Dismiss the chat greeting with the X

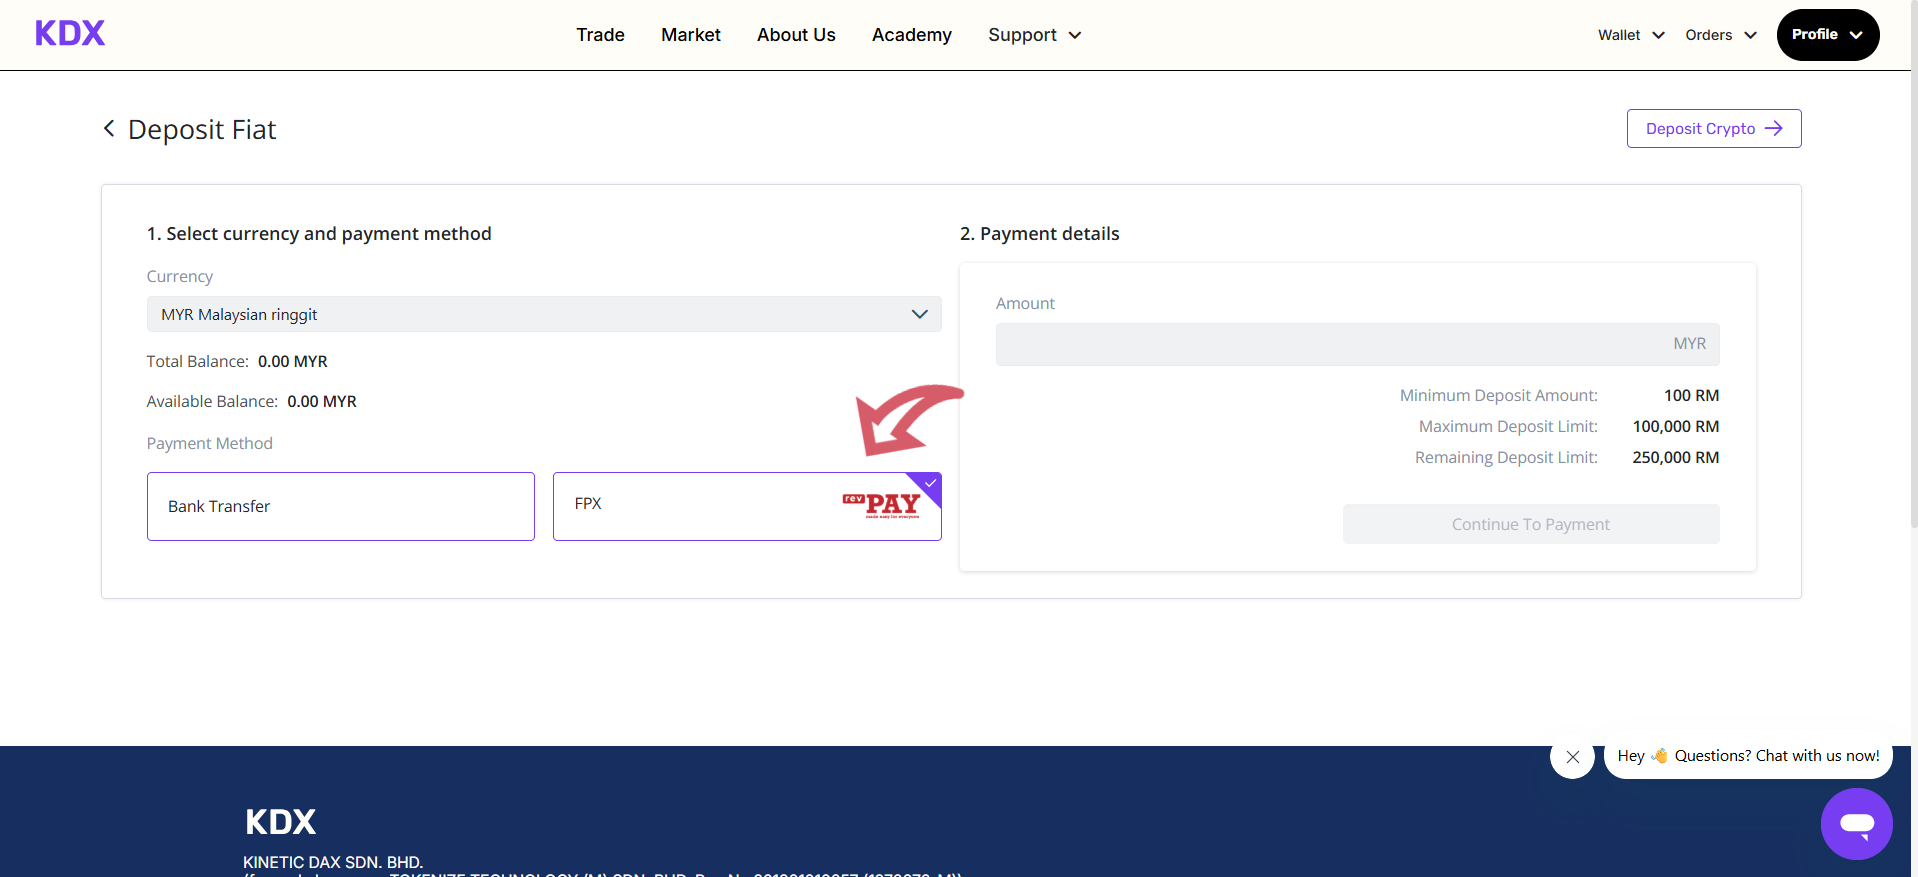pyautogui.click(x=1572, y=757)
